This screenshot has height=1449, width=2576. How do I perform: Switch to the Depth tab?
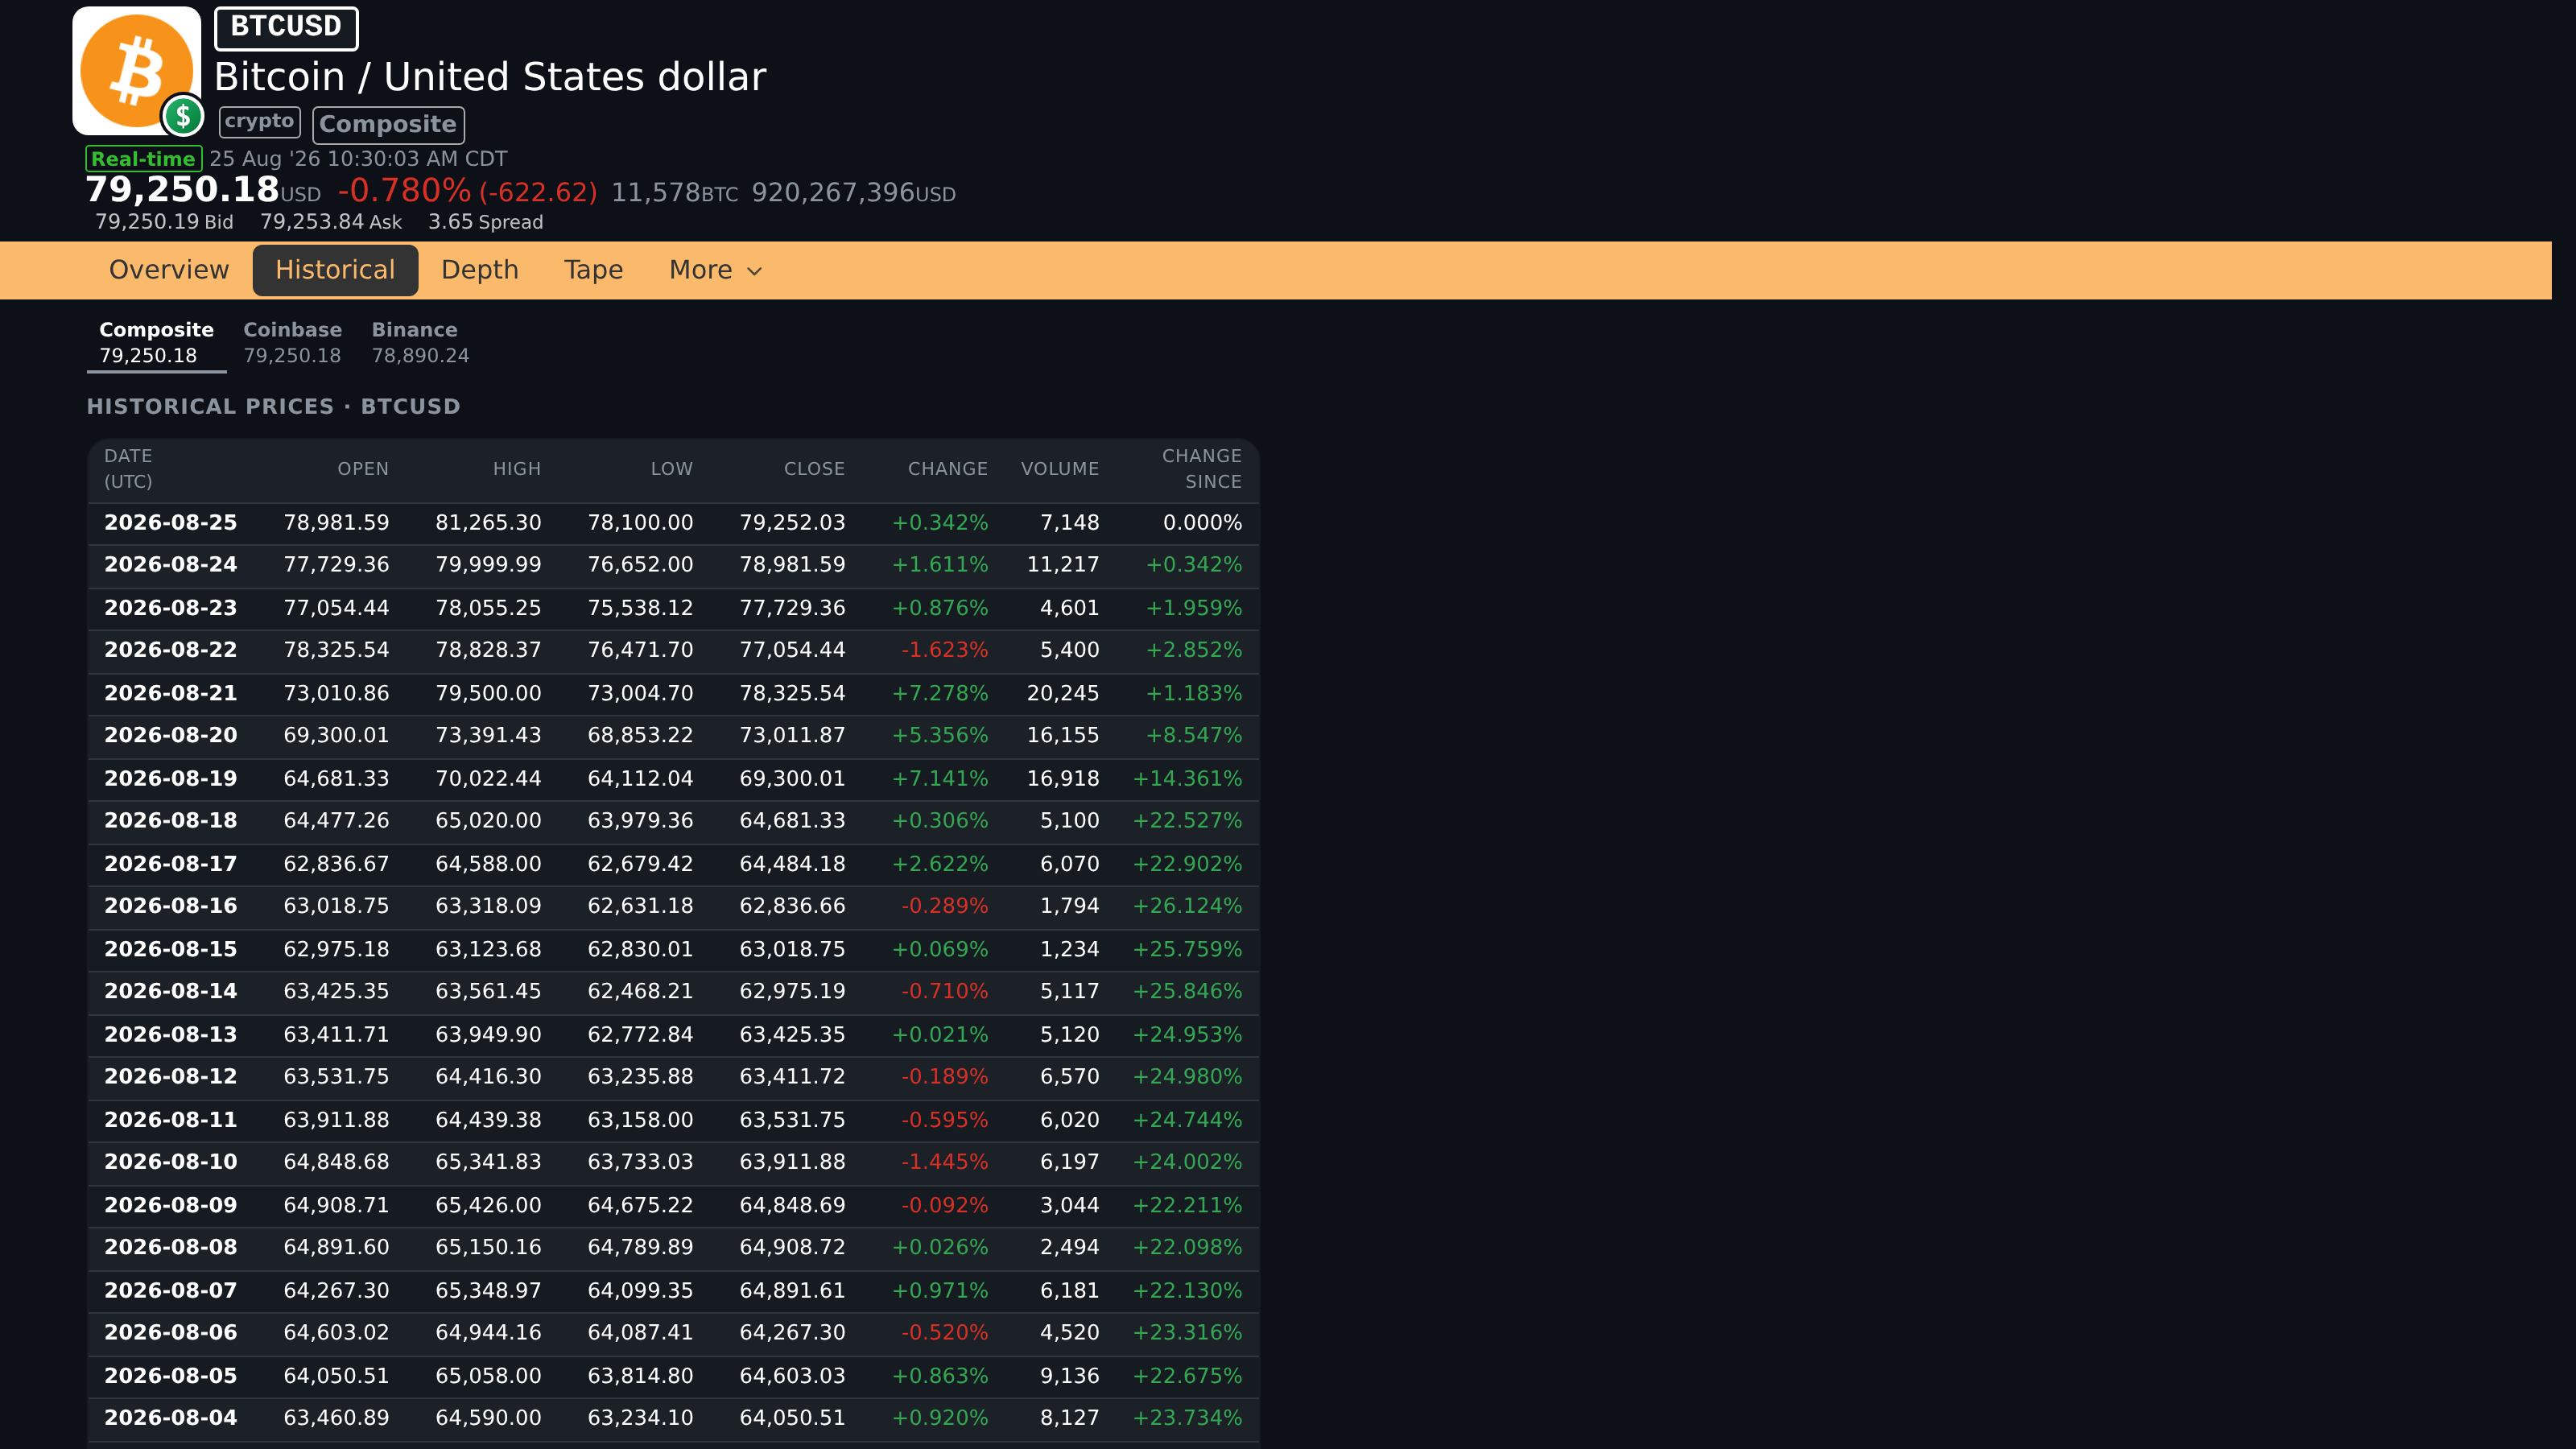tap(480, 270)
